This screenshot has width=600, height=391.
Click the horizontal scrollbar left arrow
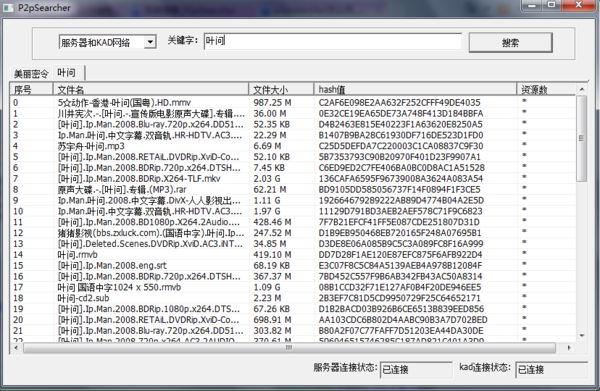(x=16, y=347)
